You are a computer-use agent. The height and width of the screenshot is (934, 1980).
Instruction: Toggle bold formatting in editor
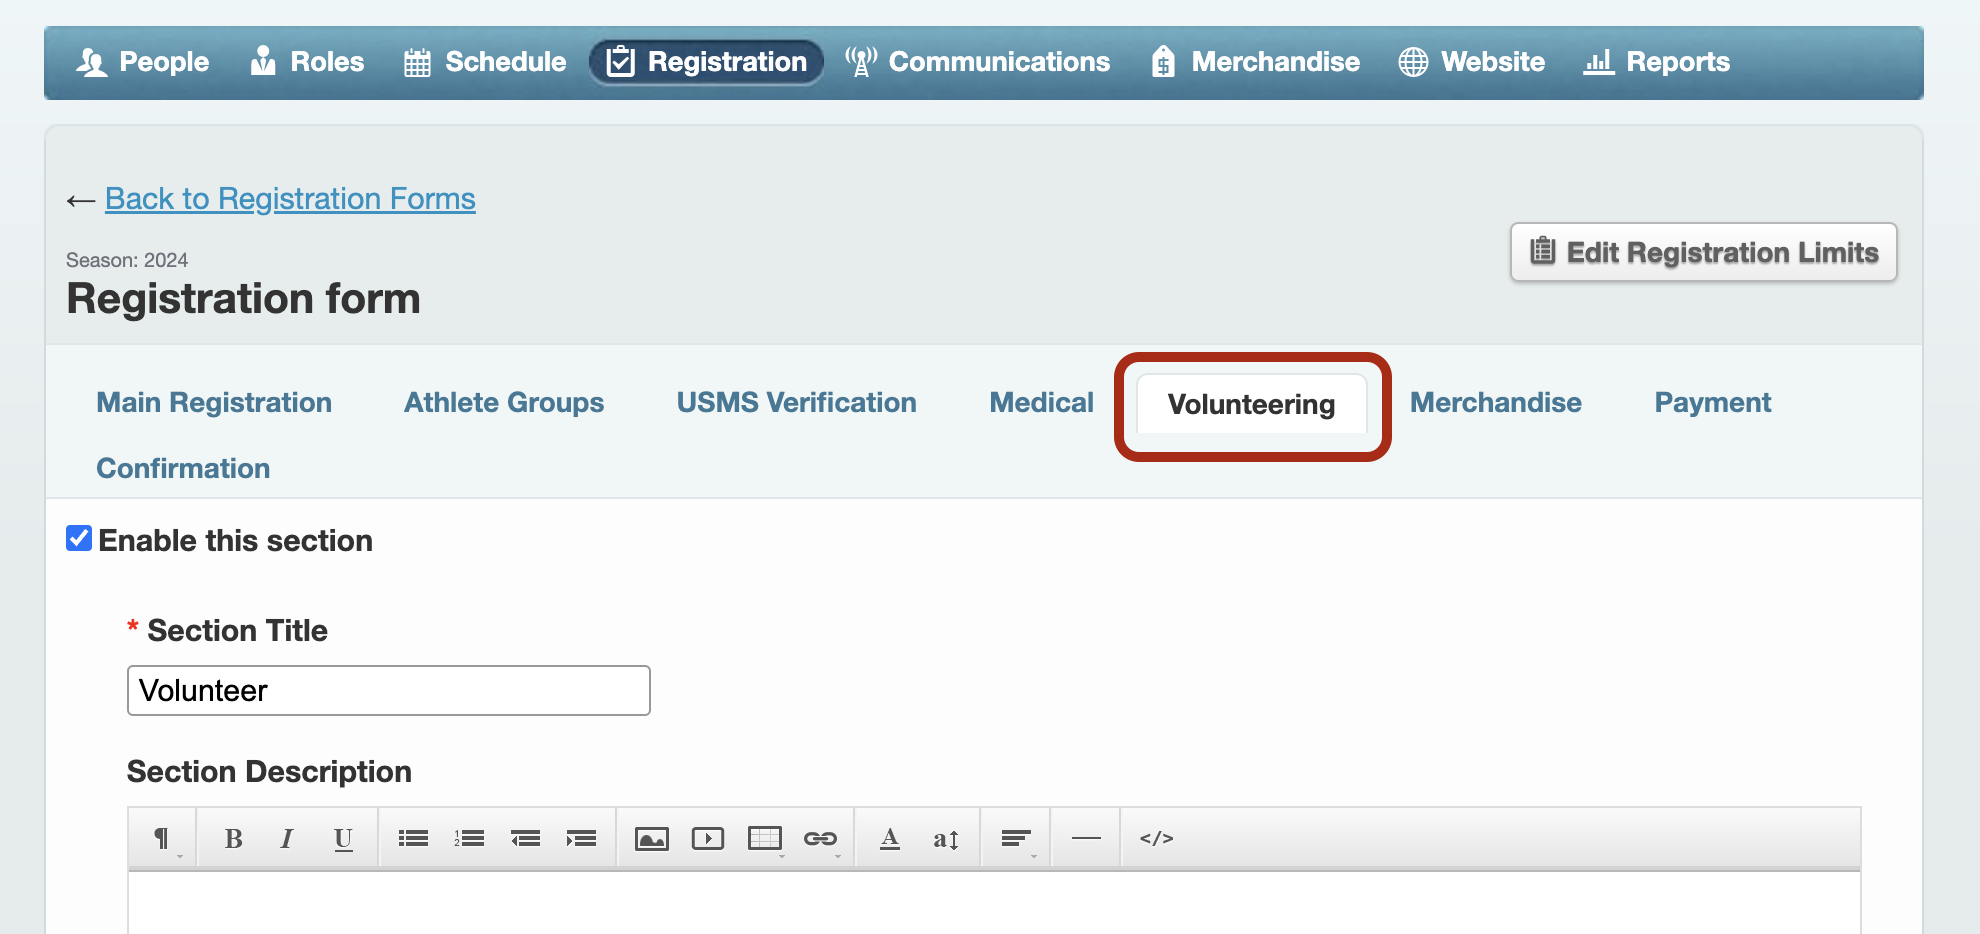[233, 838]
